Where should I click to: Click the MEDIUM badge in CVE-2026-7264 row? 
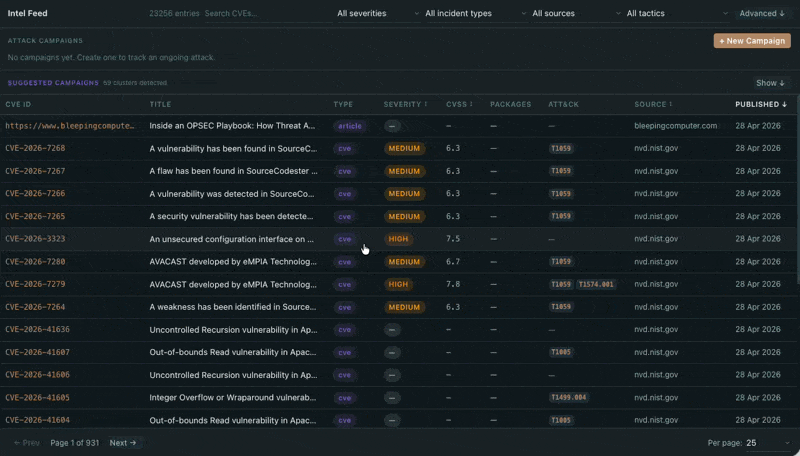[x=404, y=307]
